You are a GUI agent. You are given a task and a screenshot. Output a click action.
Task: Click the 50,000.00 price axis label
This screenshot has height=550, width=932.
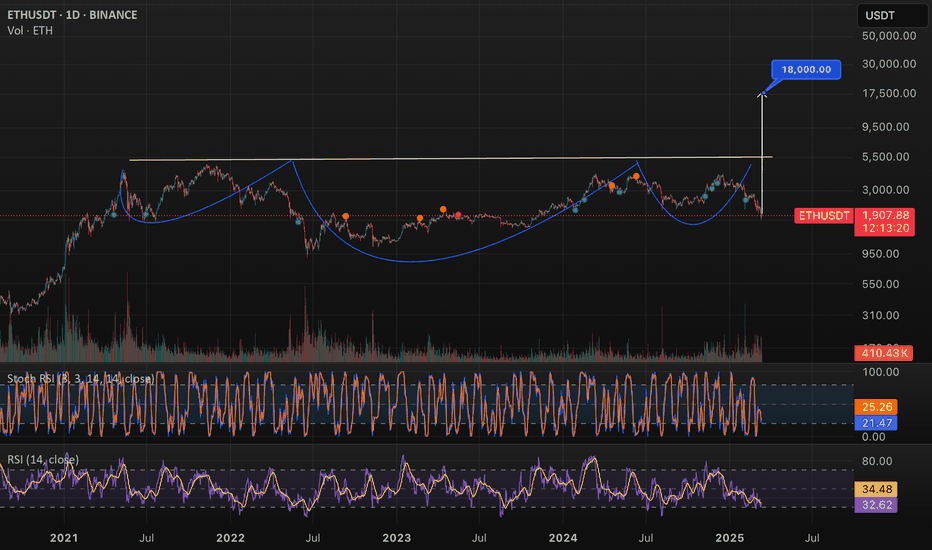[x=889, y=36]
